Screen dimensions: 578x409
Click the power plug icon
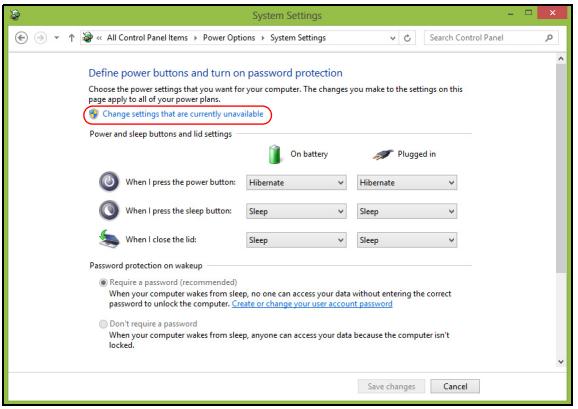click(x=382, y=154)
